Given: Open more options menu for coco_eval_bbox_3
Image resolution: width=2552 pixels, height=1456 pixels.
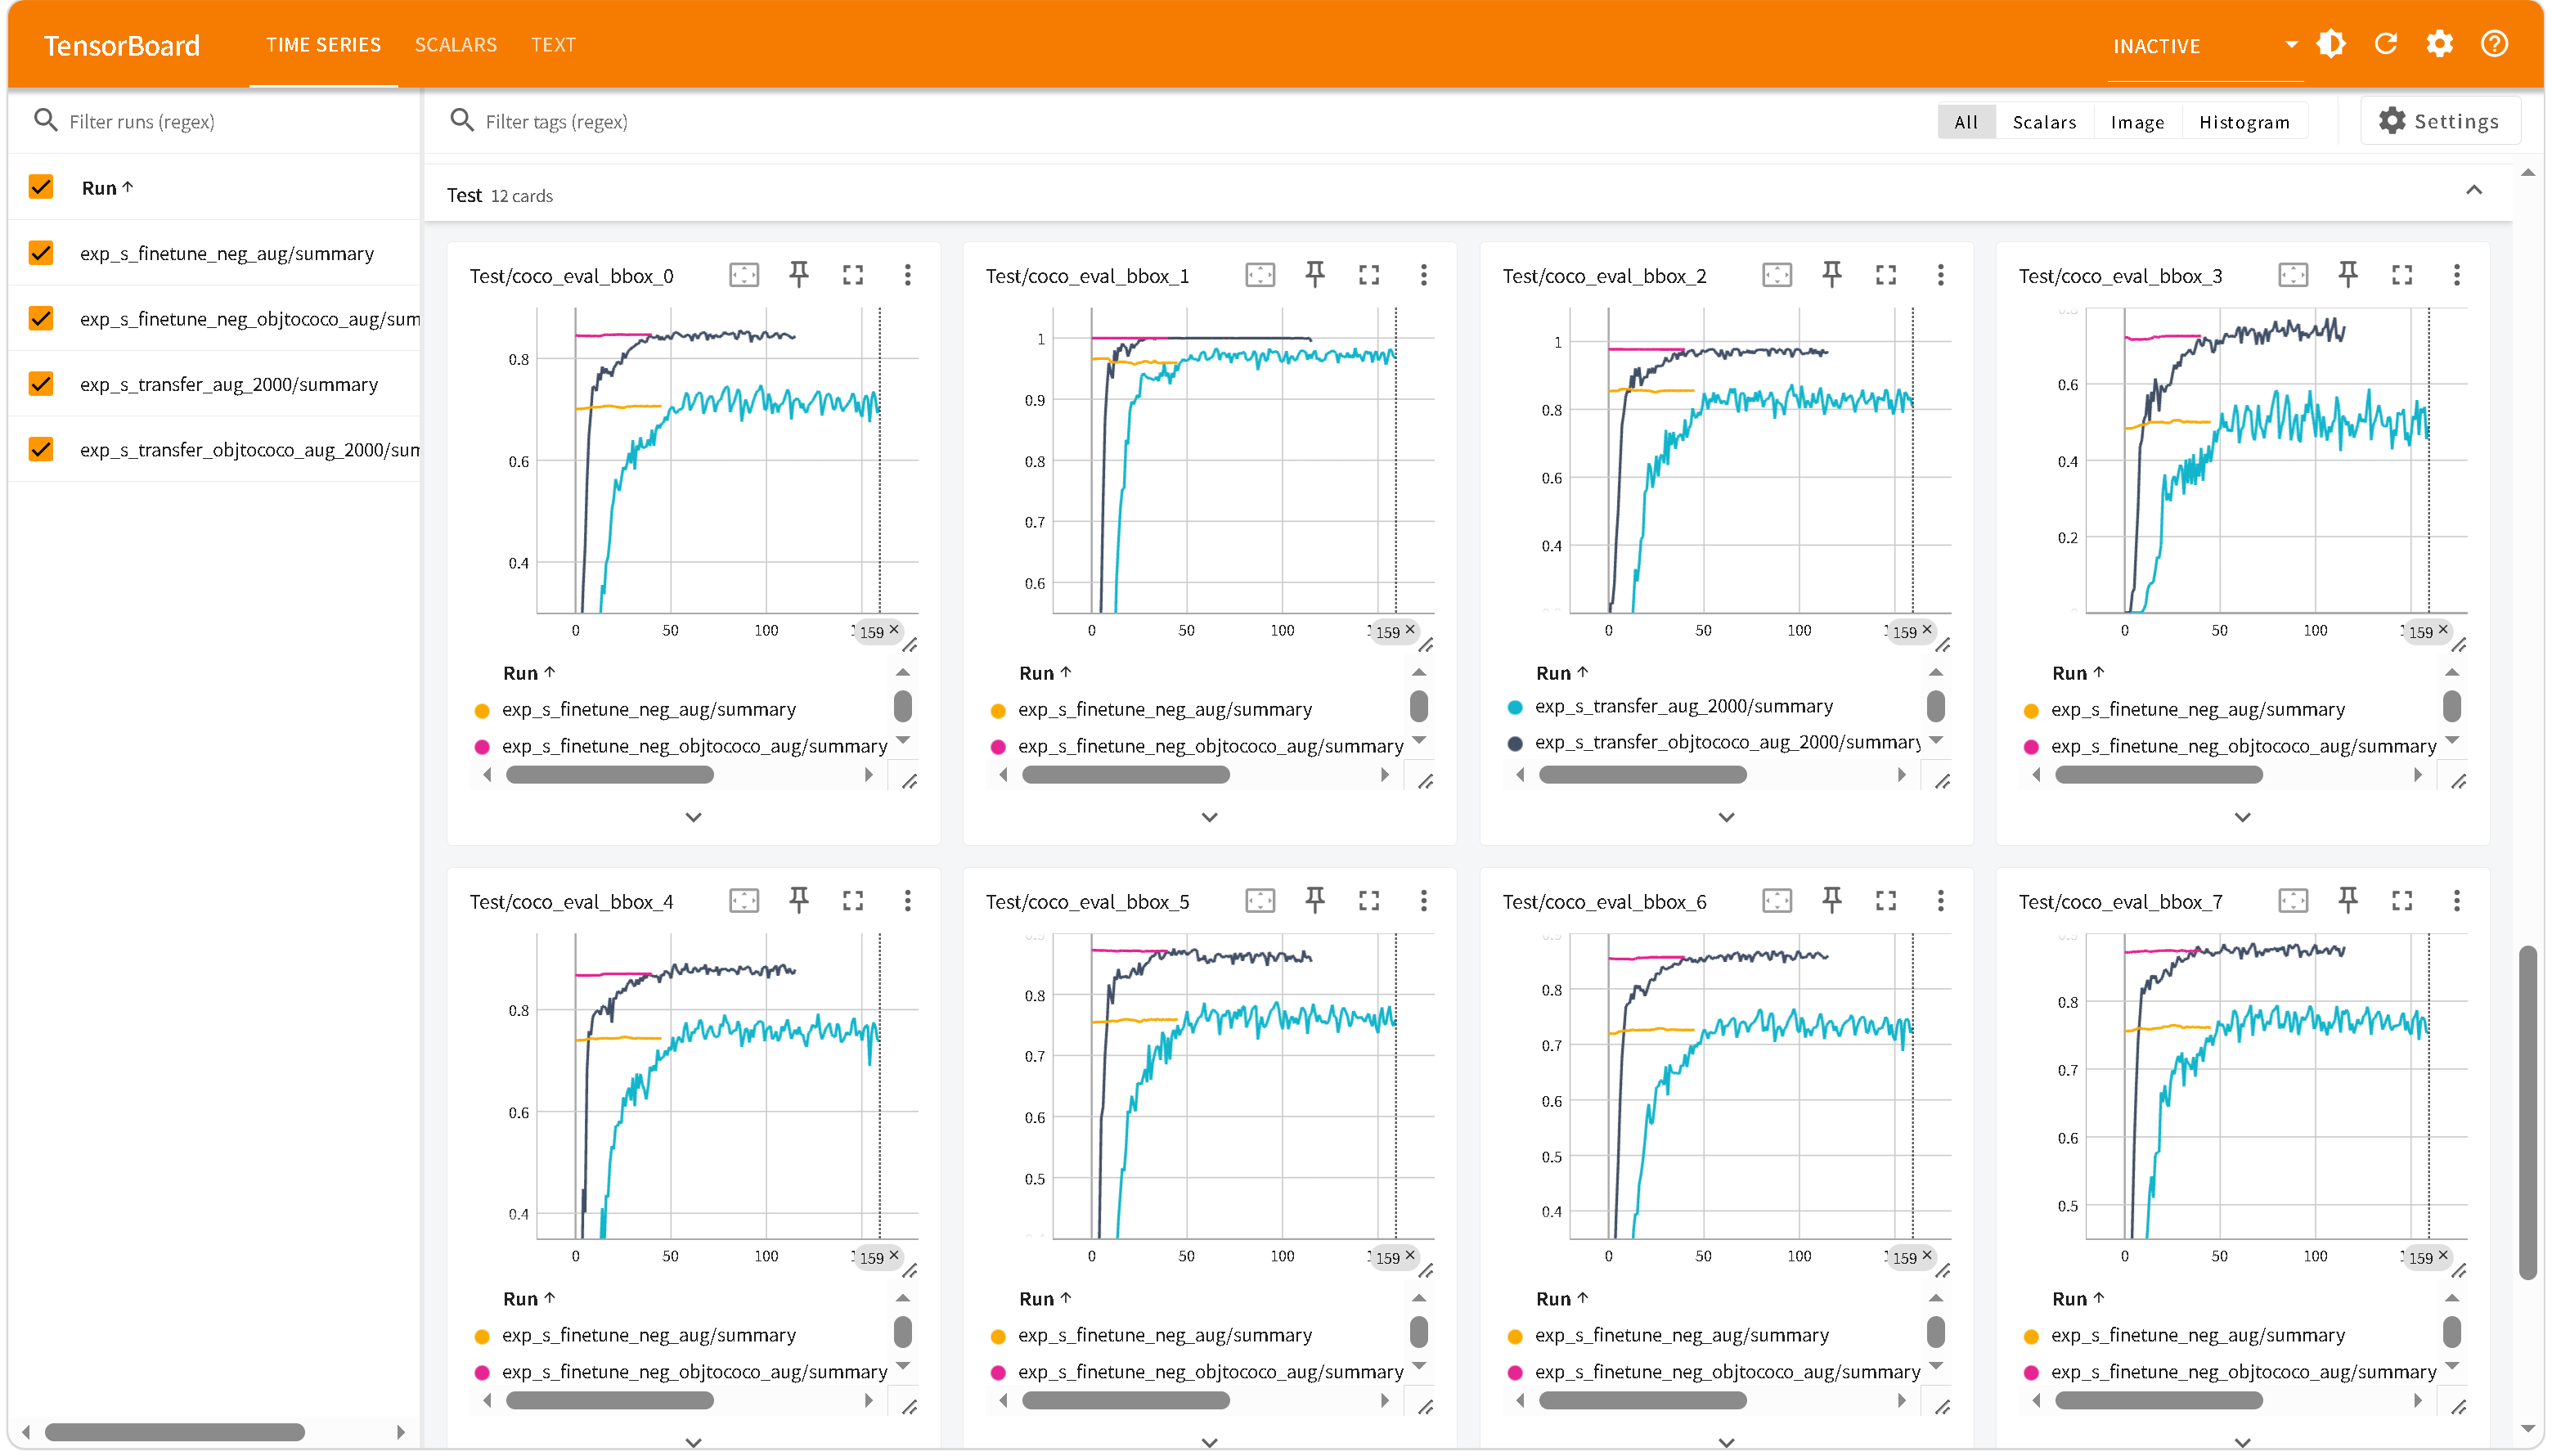Looking at the screenshot, I should [2456, 274].
